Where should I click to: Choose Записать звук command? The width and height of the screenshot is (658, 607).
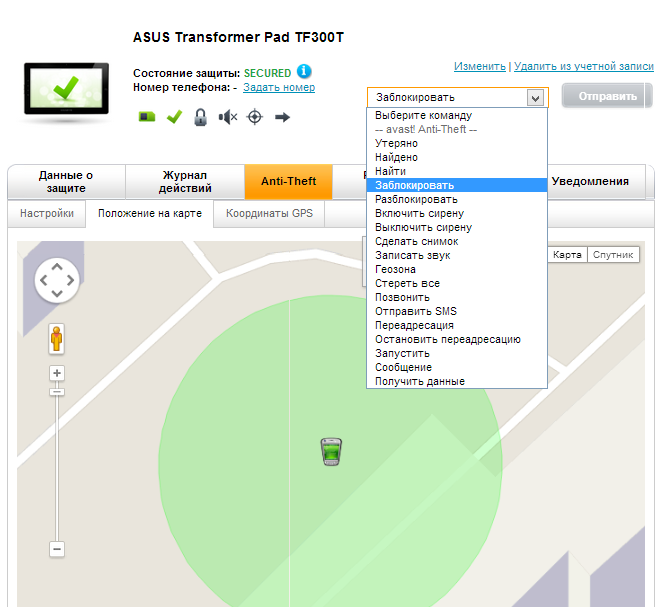pos(457,255)
